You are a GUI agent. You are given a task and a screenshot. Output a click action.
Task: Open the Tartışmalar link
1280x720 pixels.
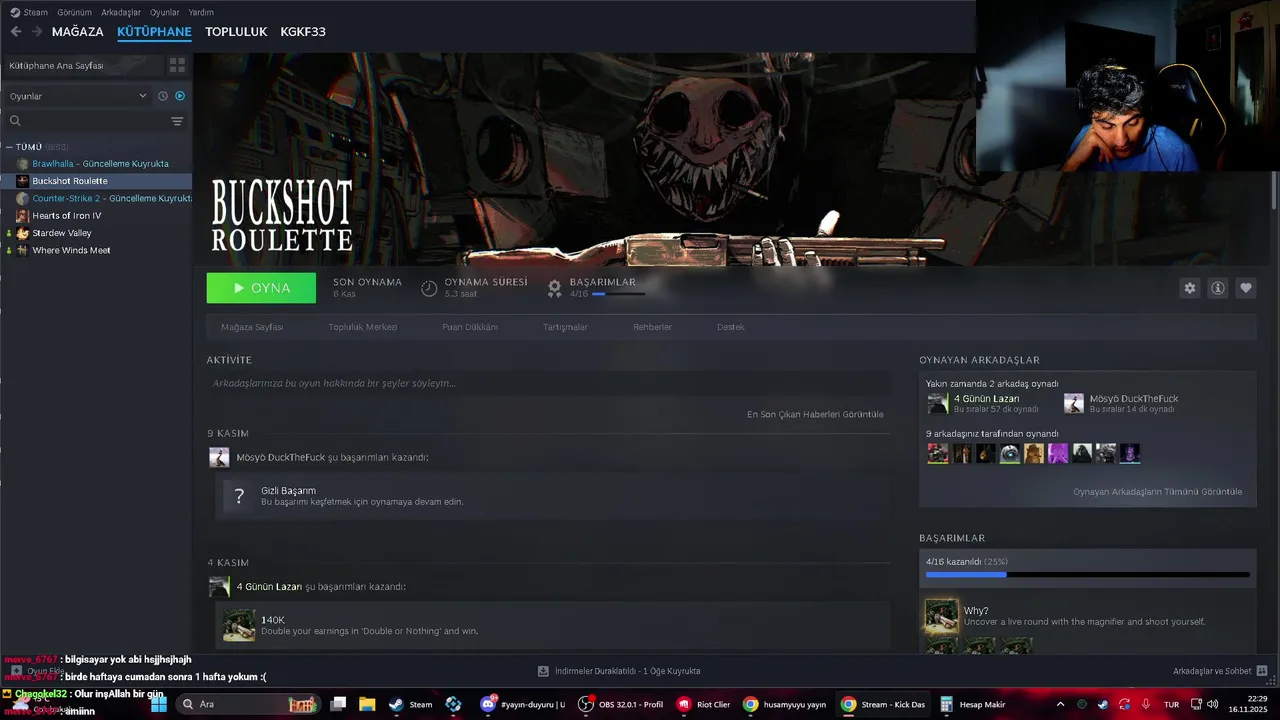[565, 327]
